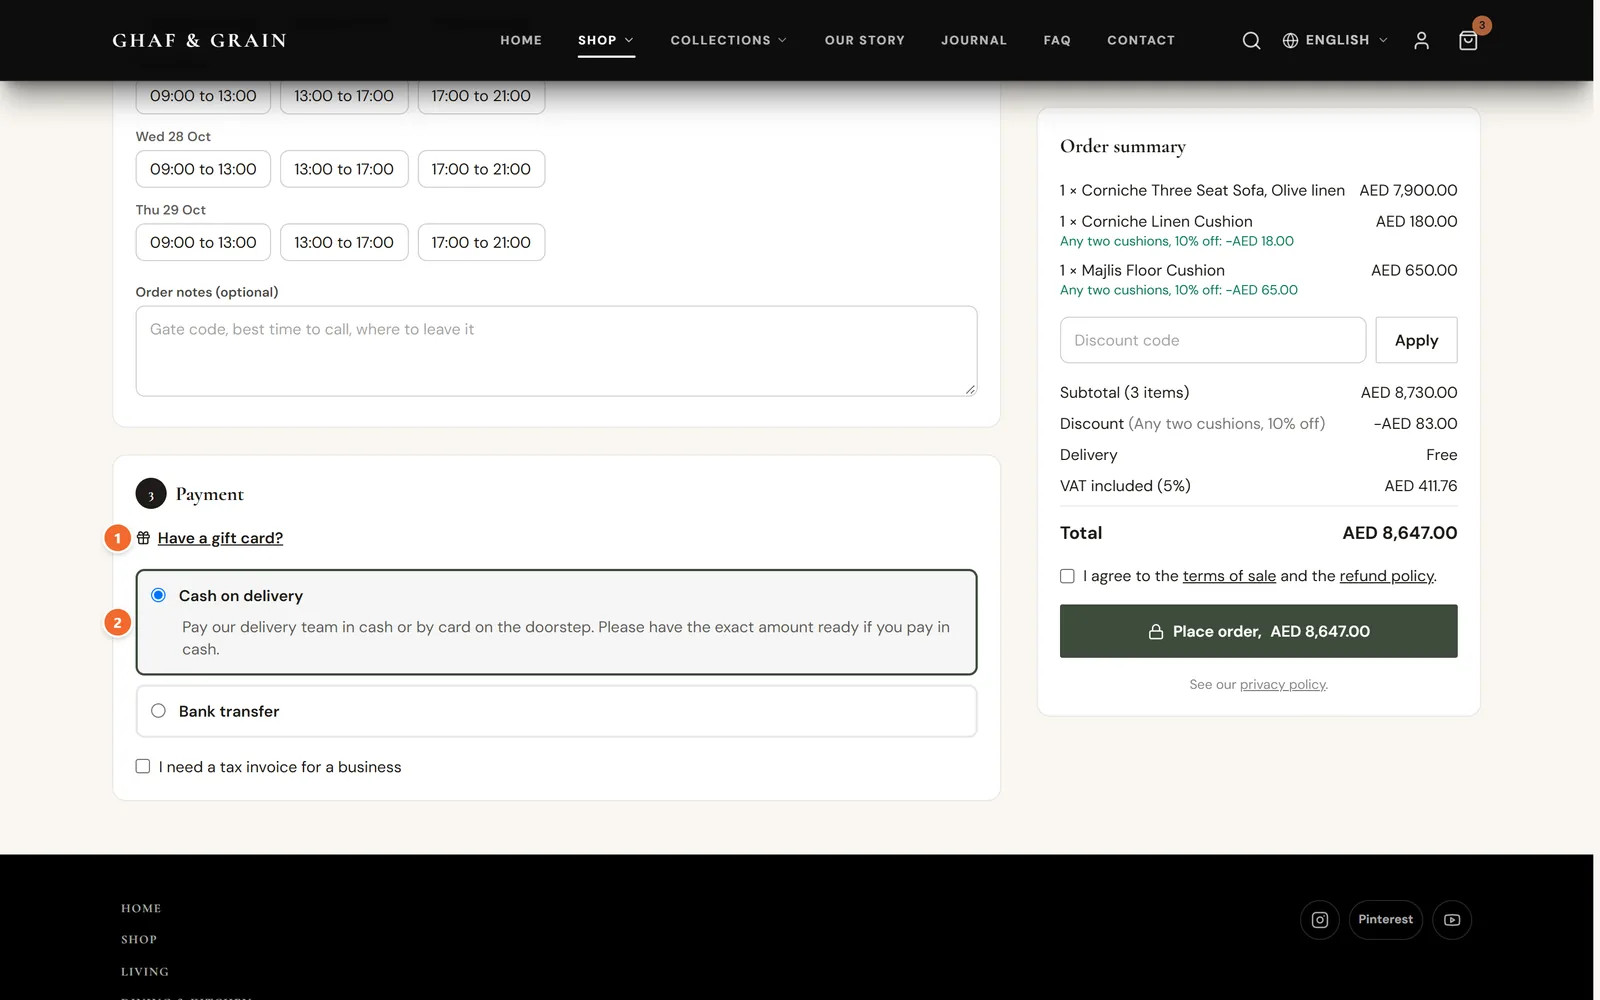The image size is (1600, 1000).
Task: Choose Thu 29 Oct 09:00 to 13:00 slot
Action: pos(203,242)
